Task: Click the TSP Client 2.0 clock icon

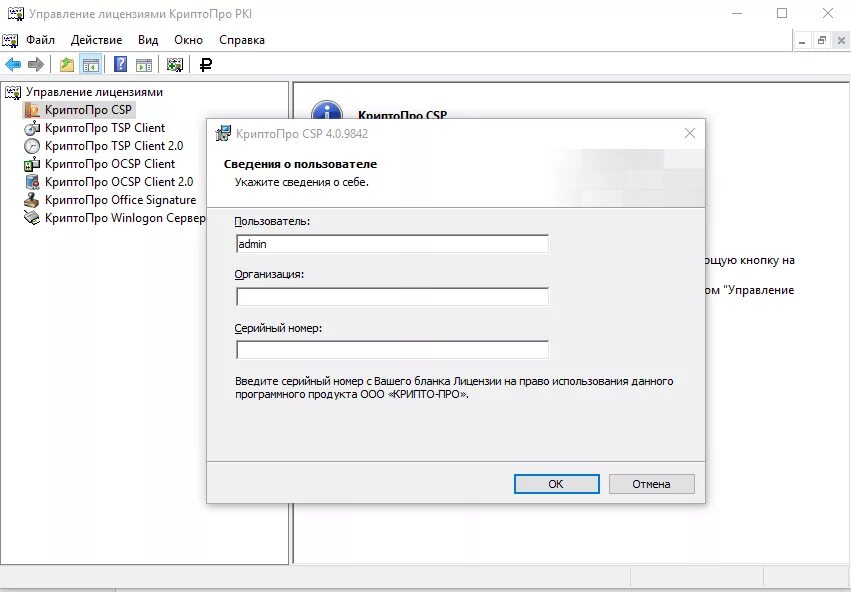Action: (32, 146)
